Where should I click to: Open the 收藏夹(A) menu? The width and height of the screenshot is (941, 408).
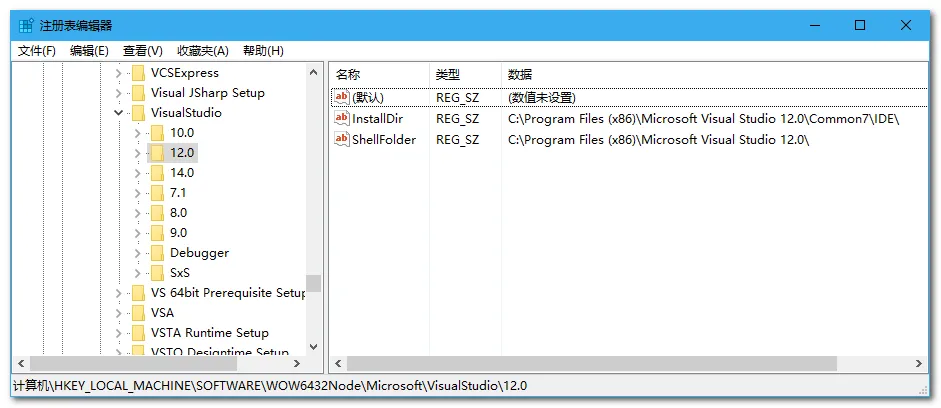[x=203, y=51]
